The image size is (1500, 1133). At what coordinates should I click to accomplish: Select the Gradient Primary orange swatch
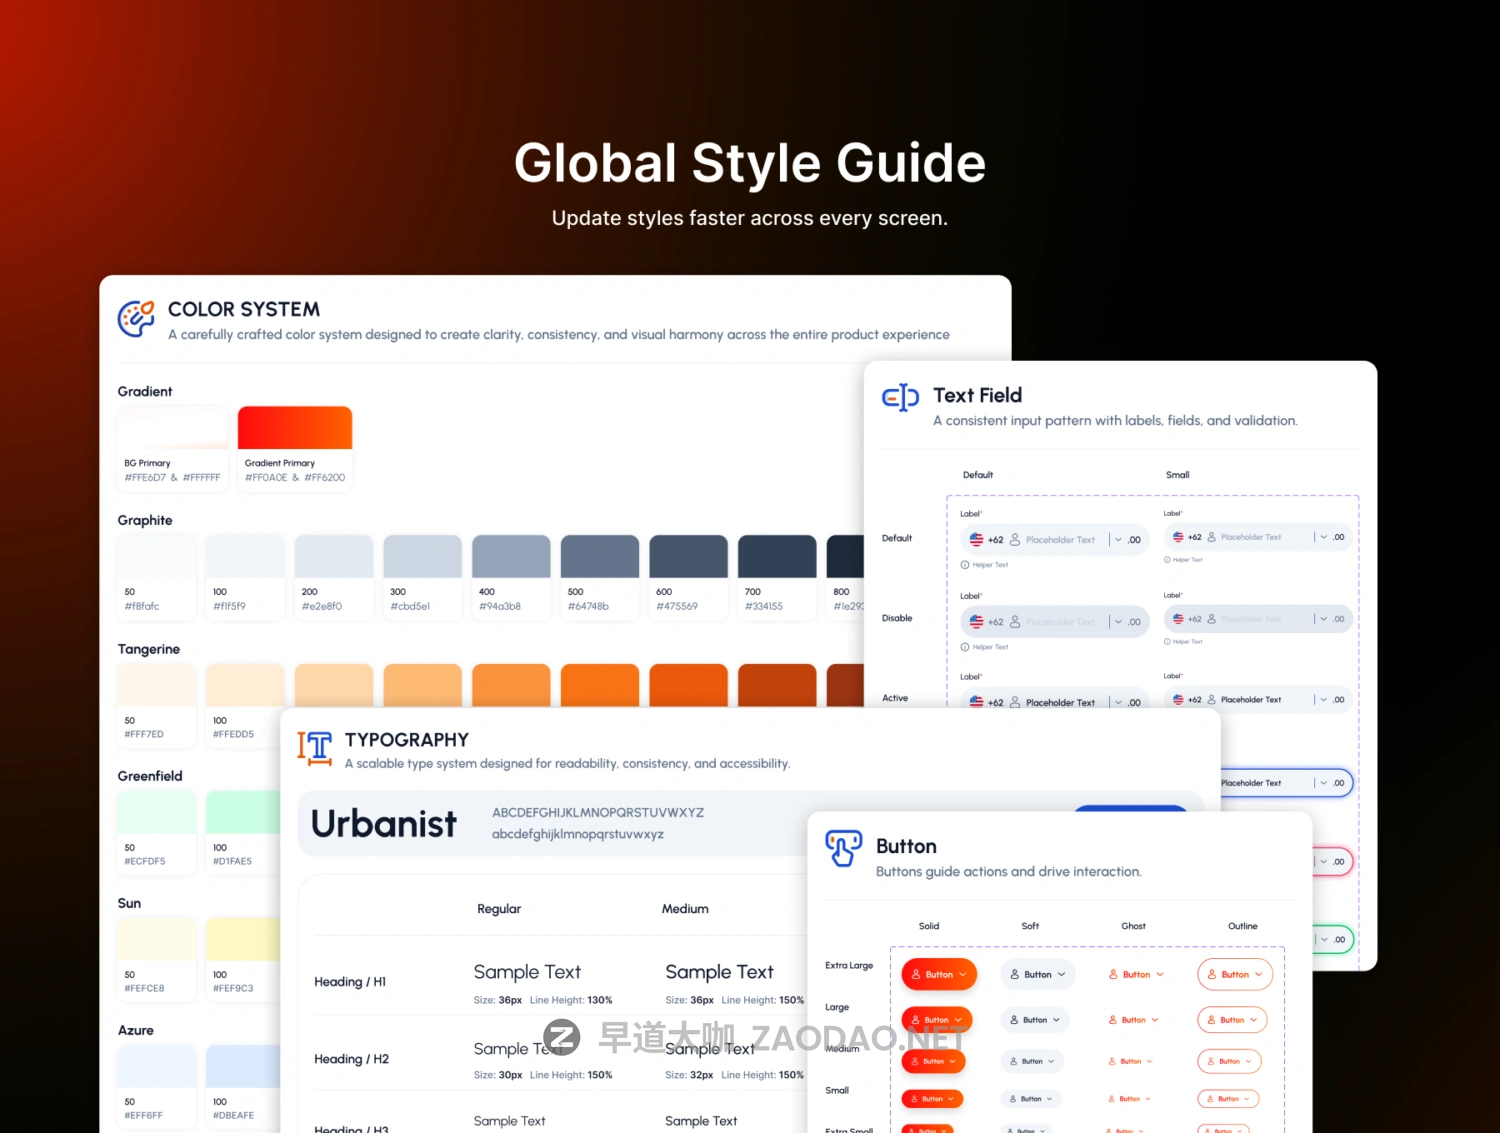coord(295,428)
